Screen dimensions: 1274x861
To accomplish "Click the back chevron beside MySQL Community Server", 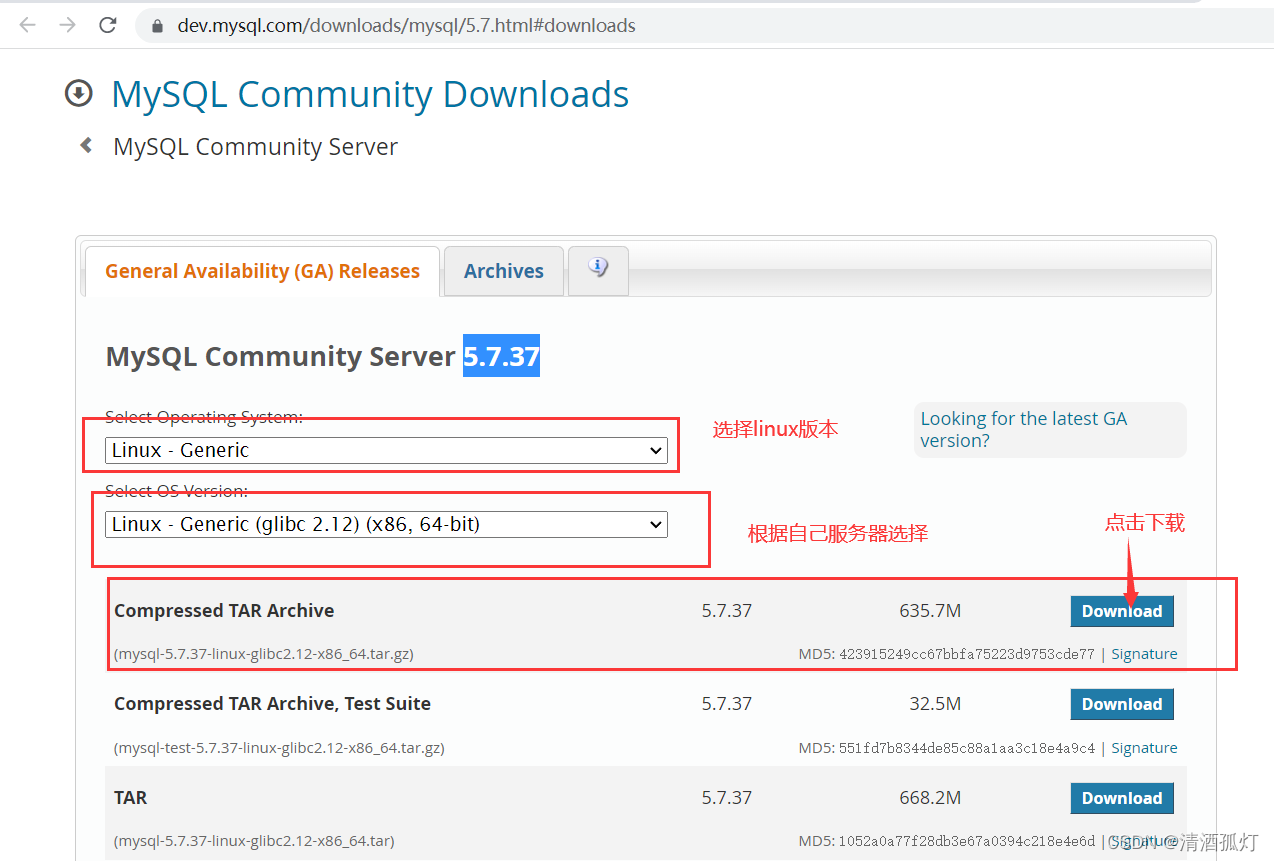I will pos(87,146).
